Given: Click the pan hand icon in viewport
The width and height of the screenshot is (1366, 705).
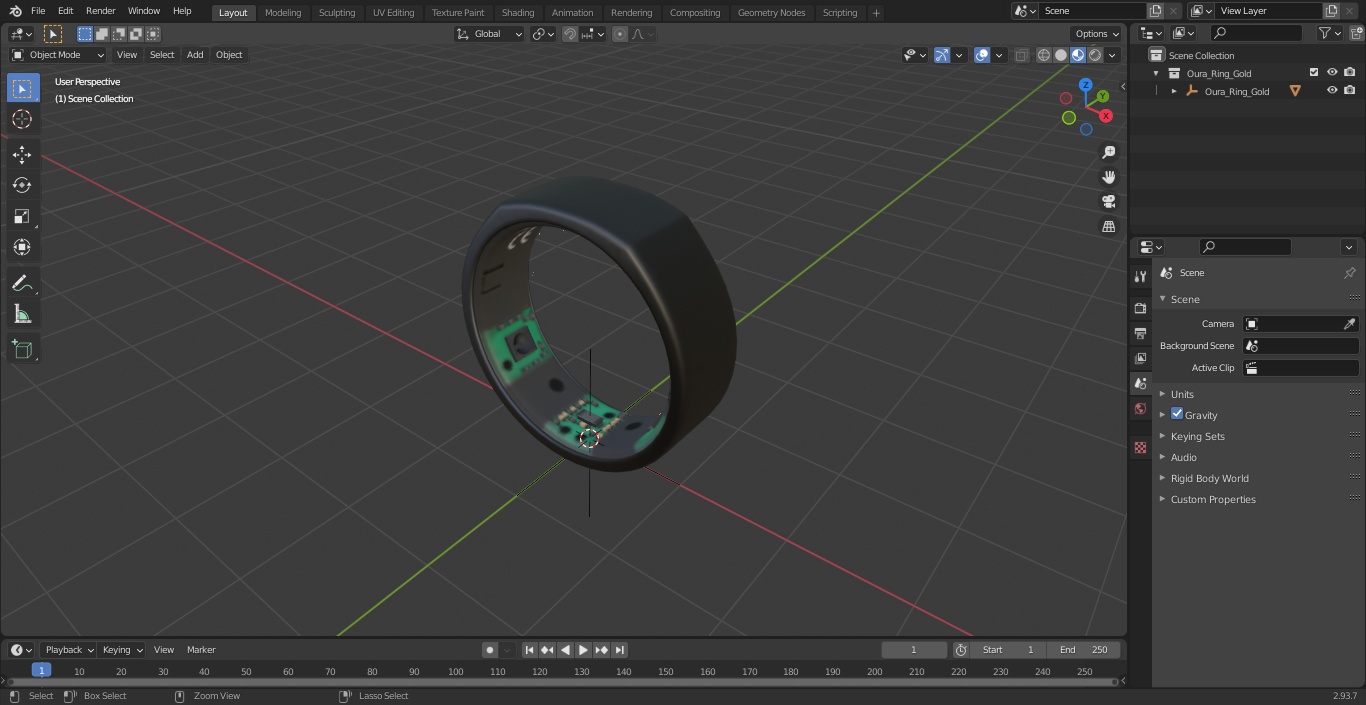Looking at the screenshot, I should pyautogui.click(x=1108, y=177).
